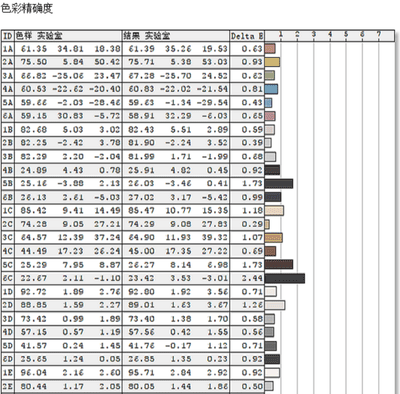The width and height of the screenshot is (400, 394).
Task: Click sample value 61.35 in row 1A
Action: pos(34,49)
